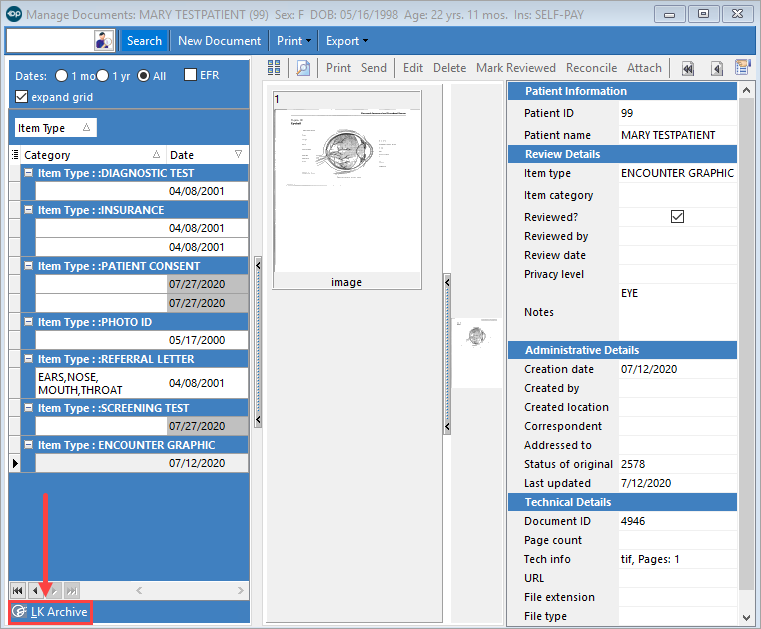Switch to thumbnail grid view icon

(x=274, y=67)
